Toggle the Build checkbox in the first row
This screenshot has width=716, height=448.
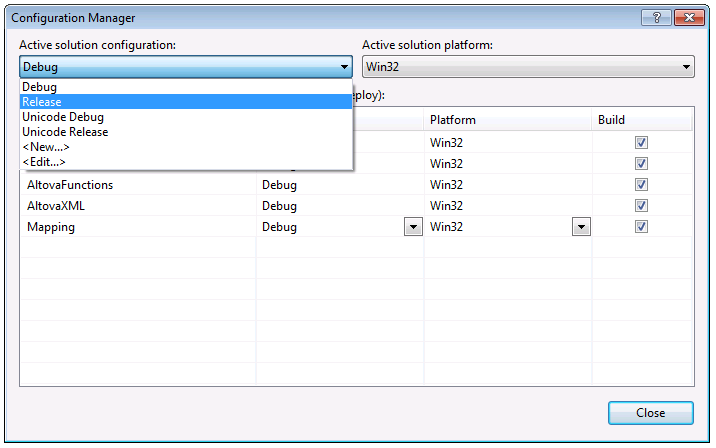(641, 143)
